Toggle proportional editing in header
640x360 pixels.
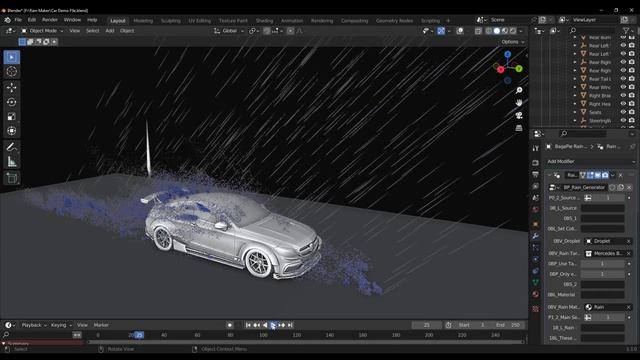tap(290, 31)
